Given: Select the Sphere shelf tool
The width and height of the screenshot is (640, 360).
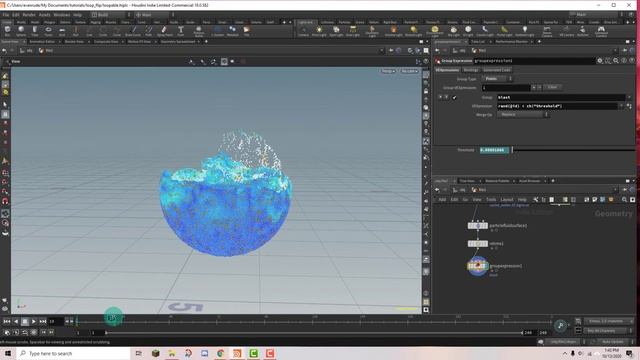Looking at the screenshot, I should point(21,31).
